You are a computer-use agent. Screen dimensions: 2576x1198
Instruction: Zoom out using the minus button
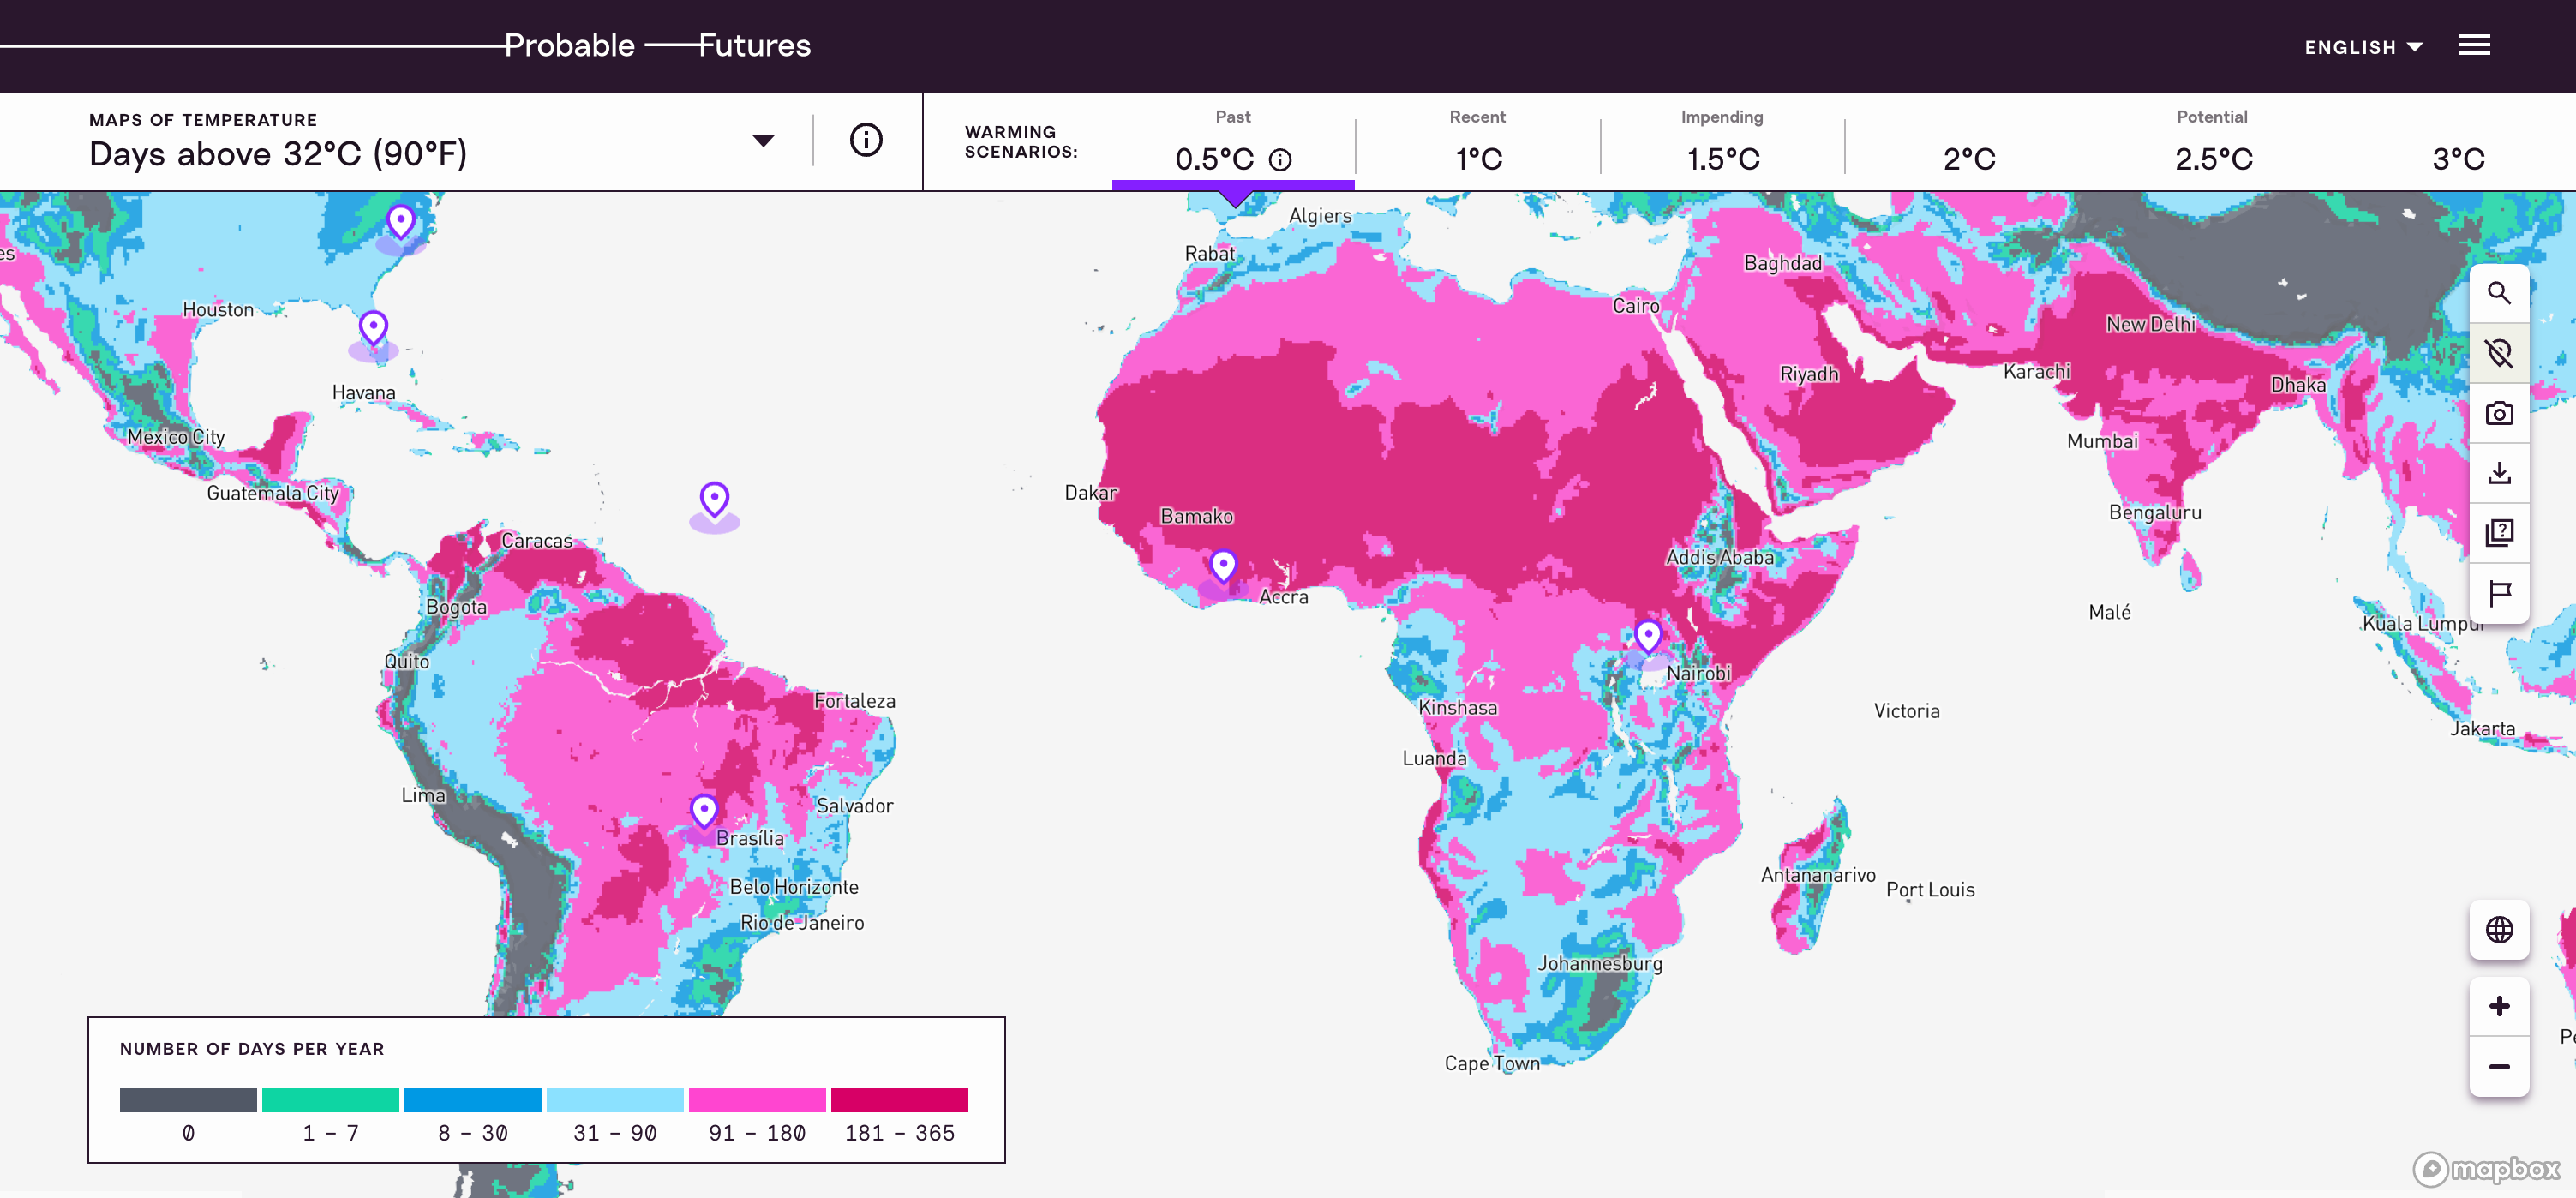coord(2498,1066)
